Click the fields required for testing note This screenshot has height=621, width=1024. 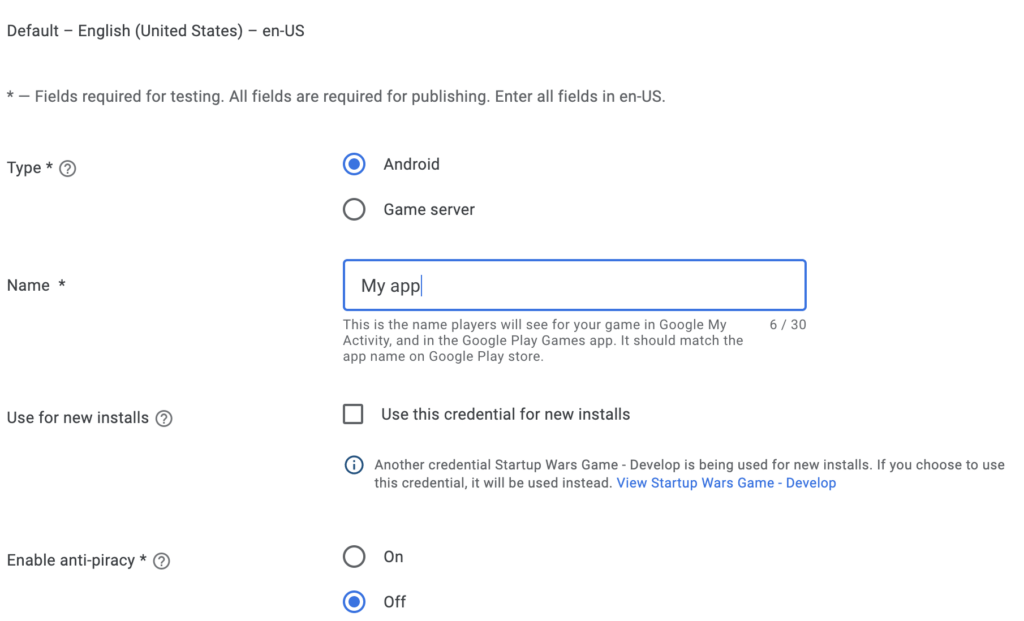click(336, 97)
